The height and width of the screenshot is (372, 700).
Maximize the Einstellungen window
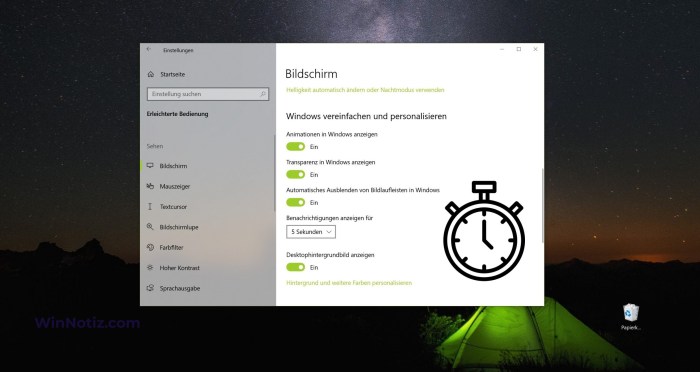[x=519, y=49]
